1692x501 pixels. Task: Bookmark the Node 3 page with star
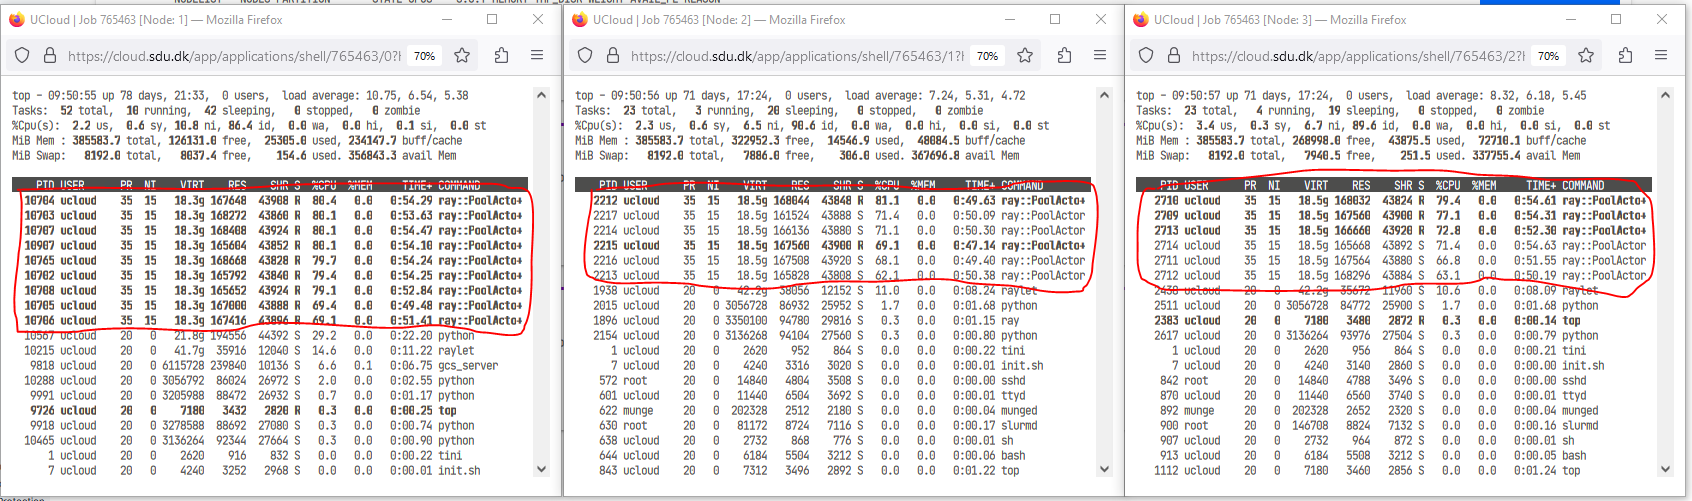tap(1586, 56)
